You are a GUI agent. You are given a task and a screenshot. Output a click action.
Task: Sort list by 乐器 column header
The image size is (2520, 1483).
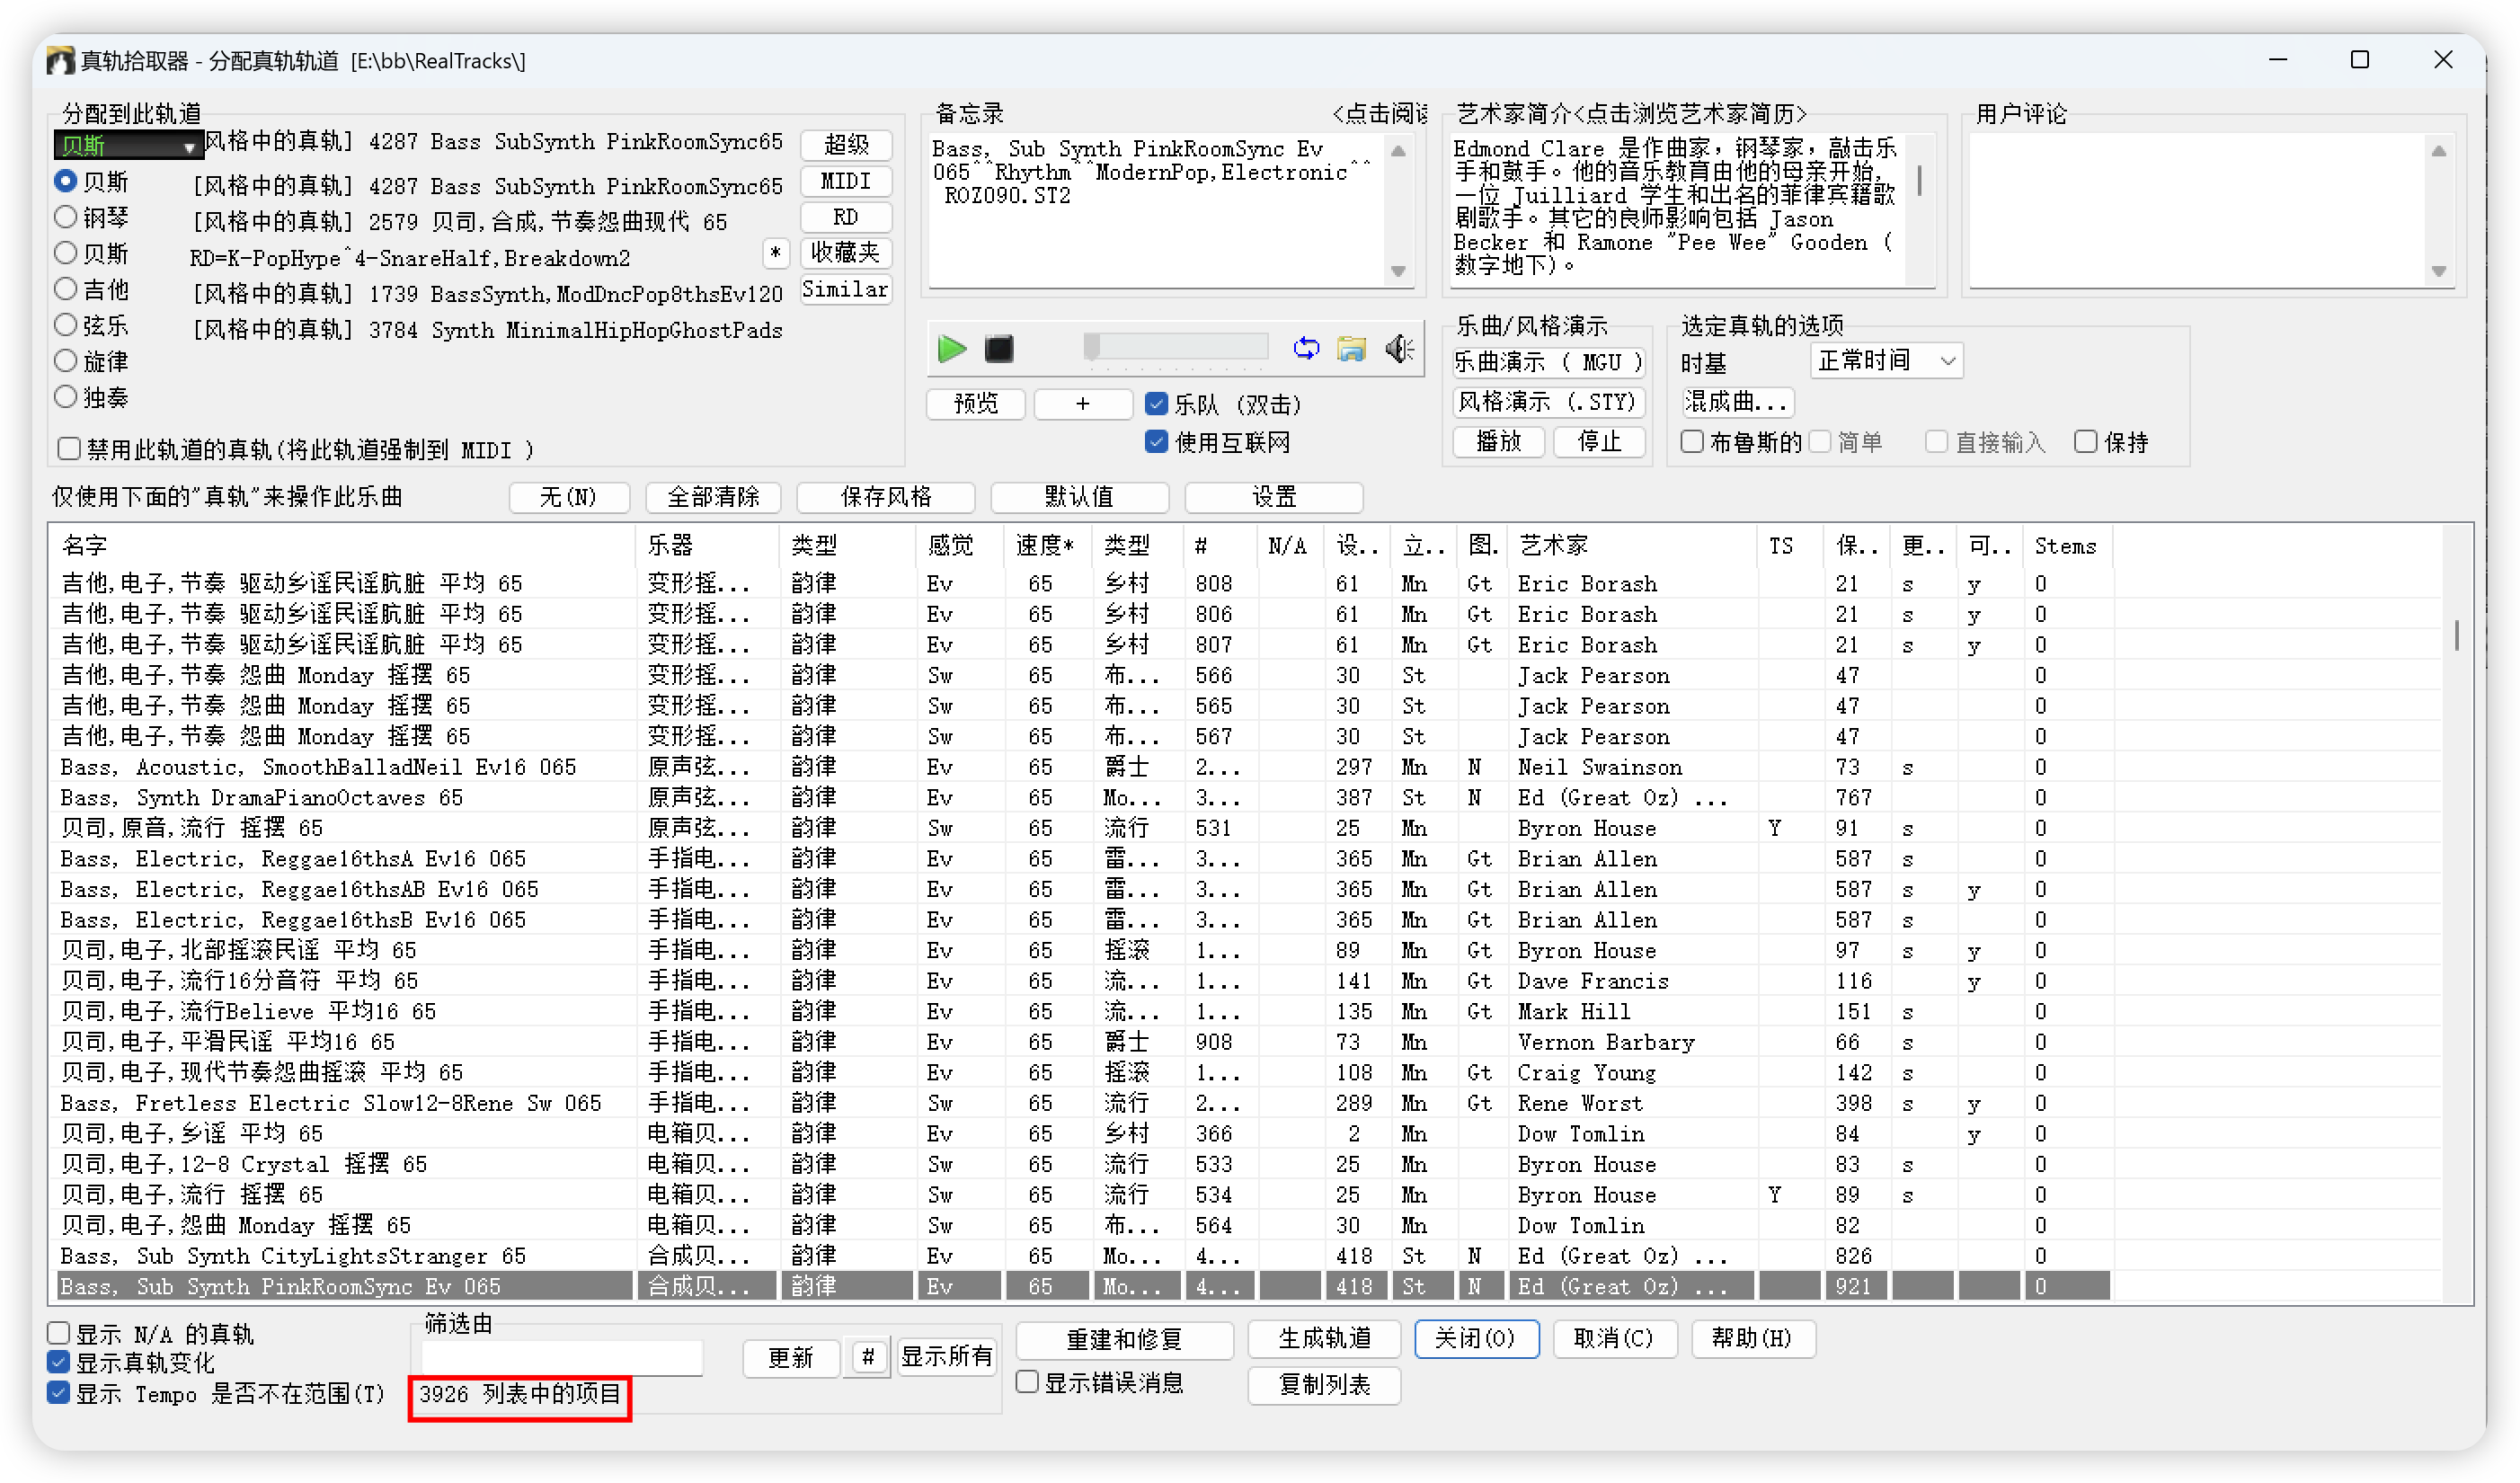[x=707, y=546]
